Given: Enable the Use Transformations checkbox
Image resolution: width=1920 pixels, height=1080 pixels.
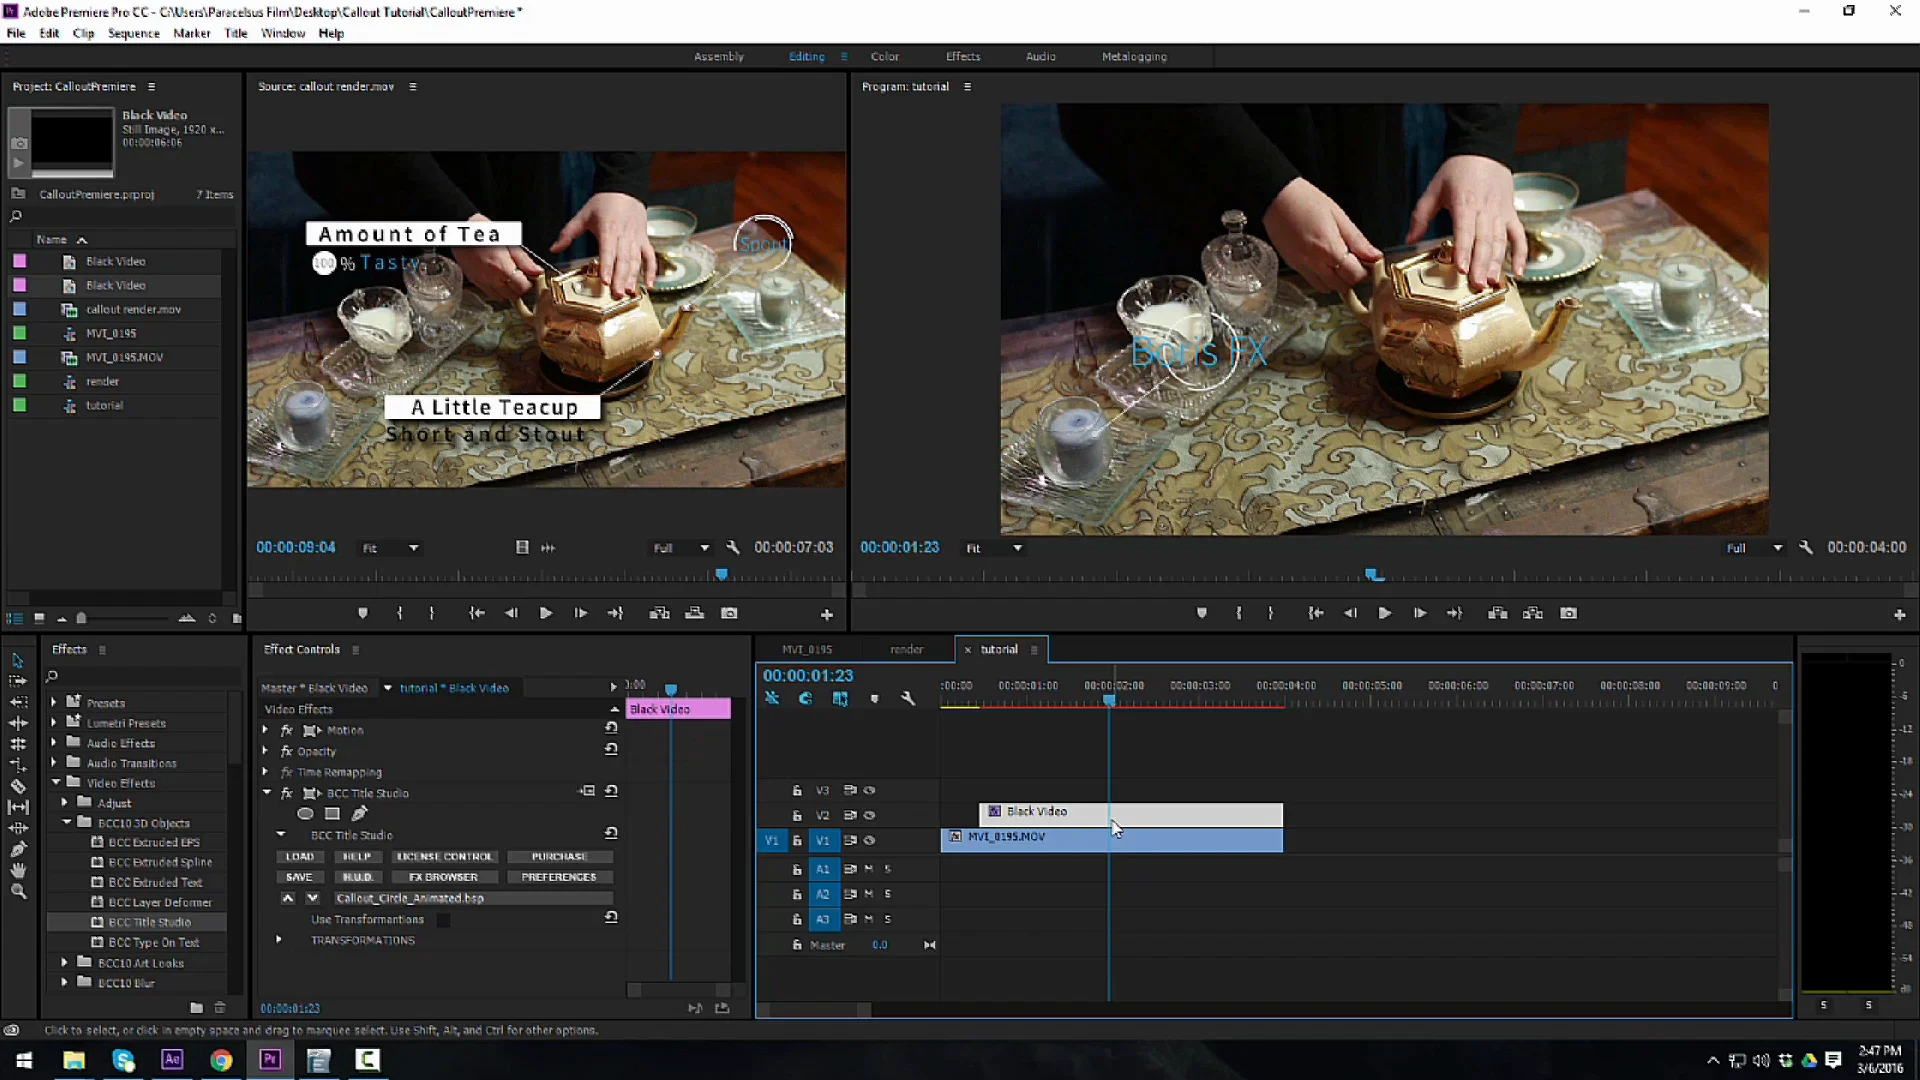Looking at the screenshot, I should coord(443,919).
